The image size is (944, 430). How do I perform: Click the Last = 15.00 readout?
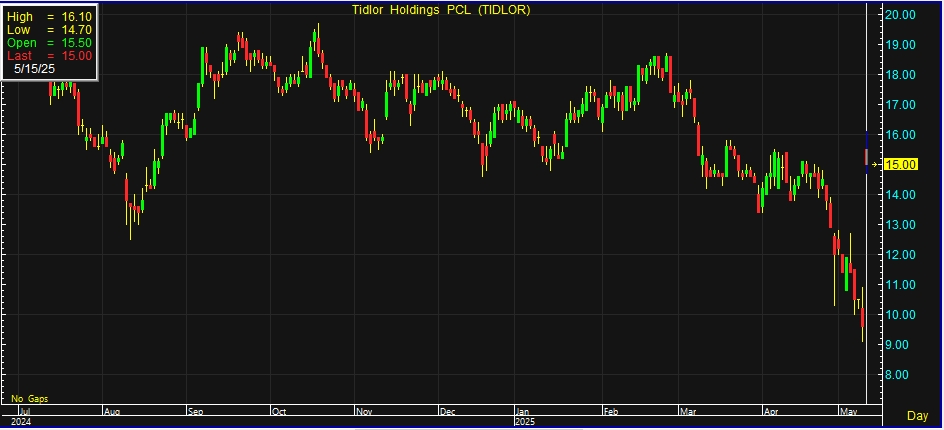point(49,55)
